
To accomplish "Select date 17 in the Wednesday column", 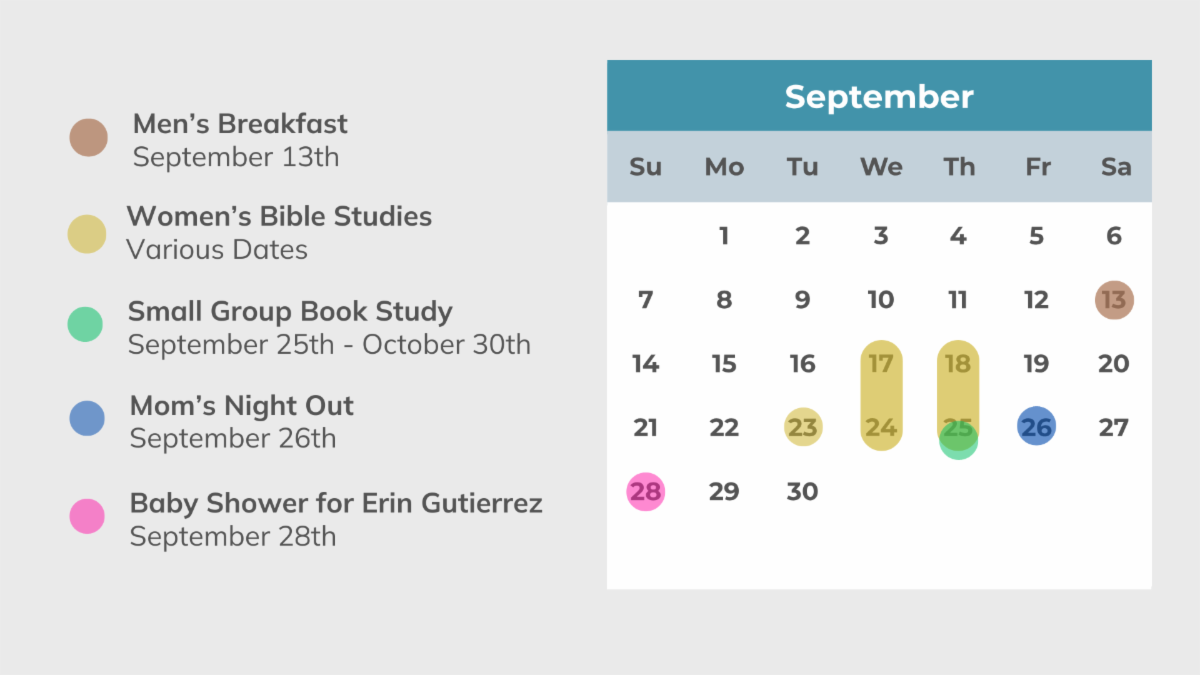I will (880, 364).
